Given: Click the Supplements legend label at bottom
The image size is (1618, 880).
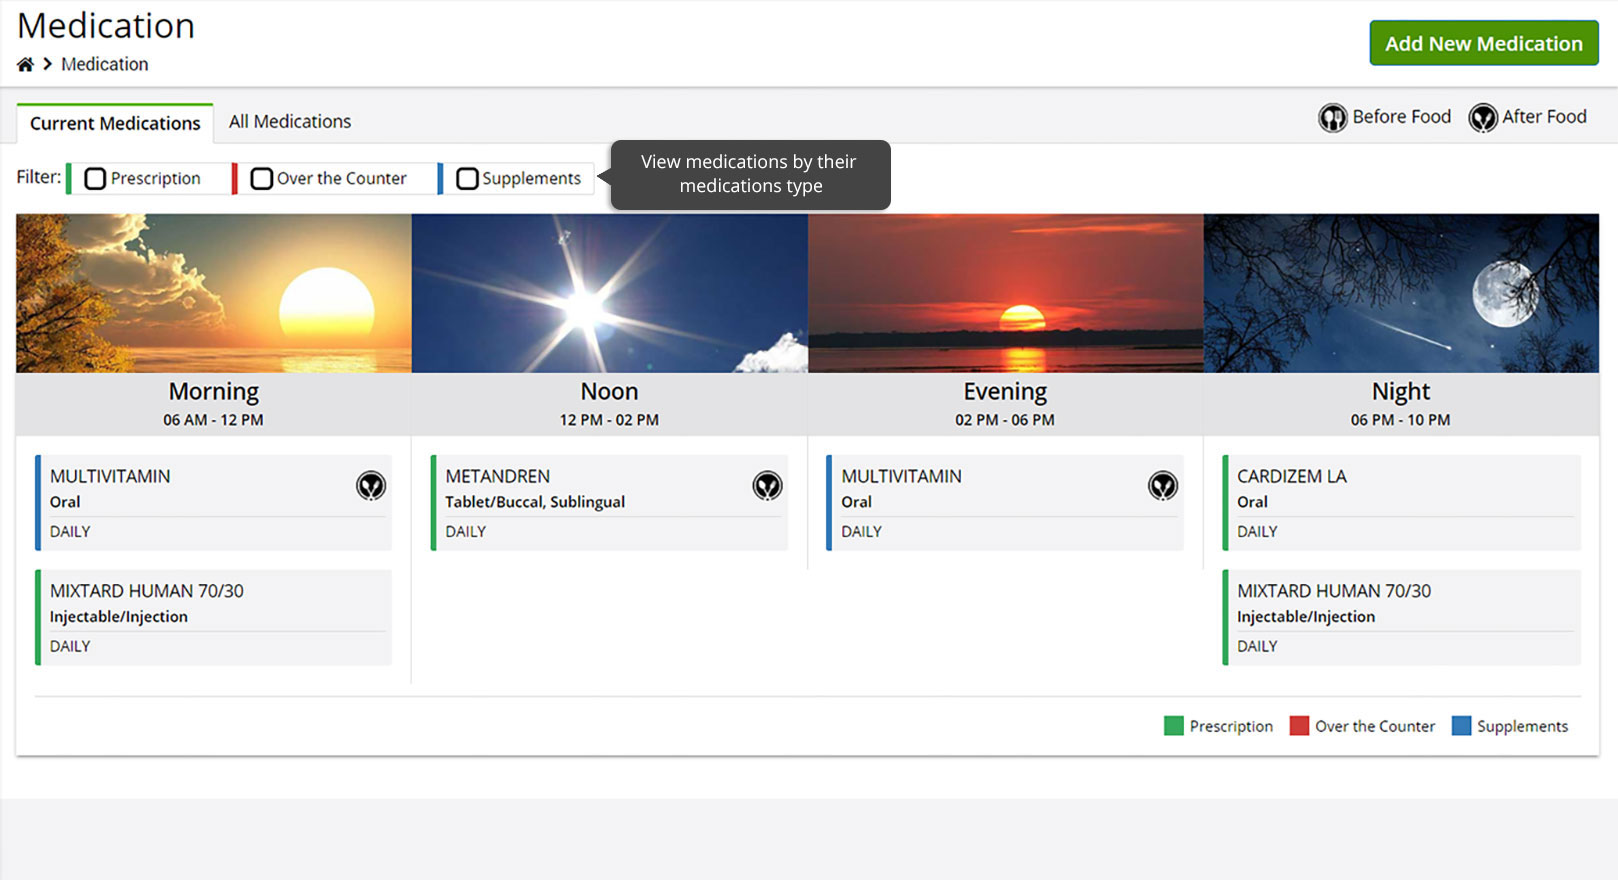Looking at the screenshot, I should (x=1522, y=727).
